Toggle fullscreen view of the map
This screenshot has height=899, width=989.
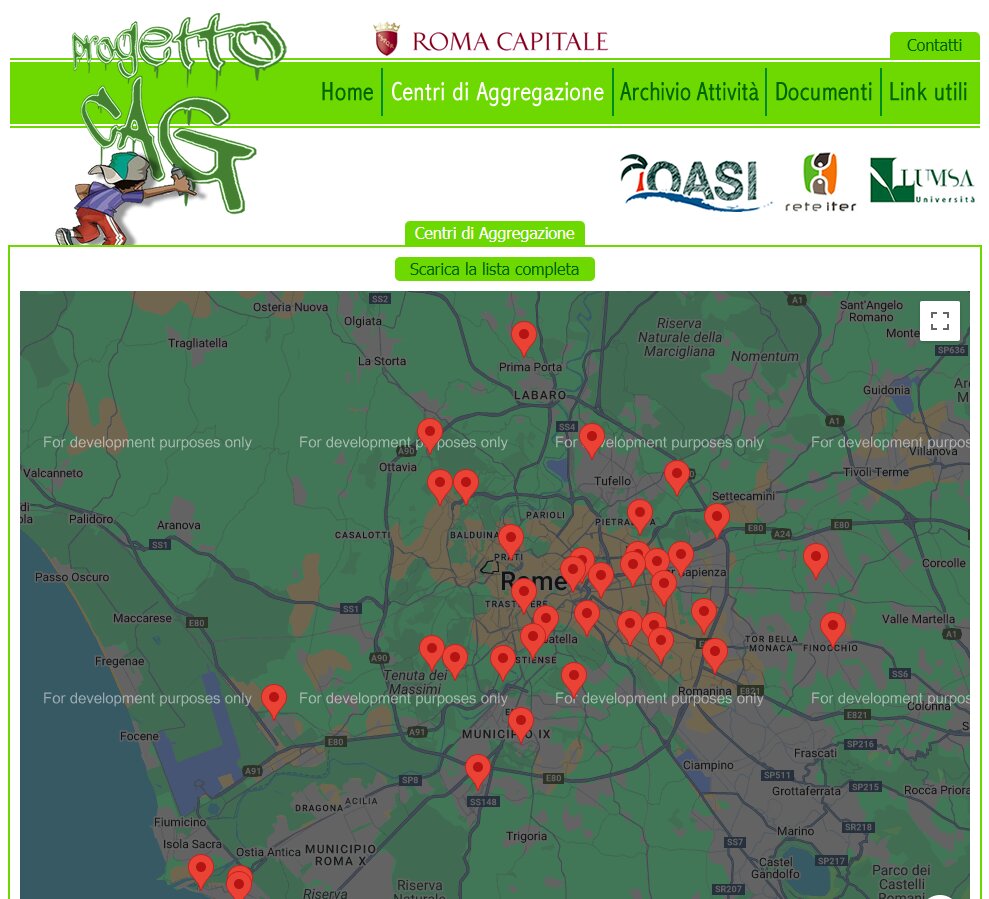tap(939, 321)
